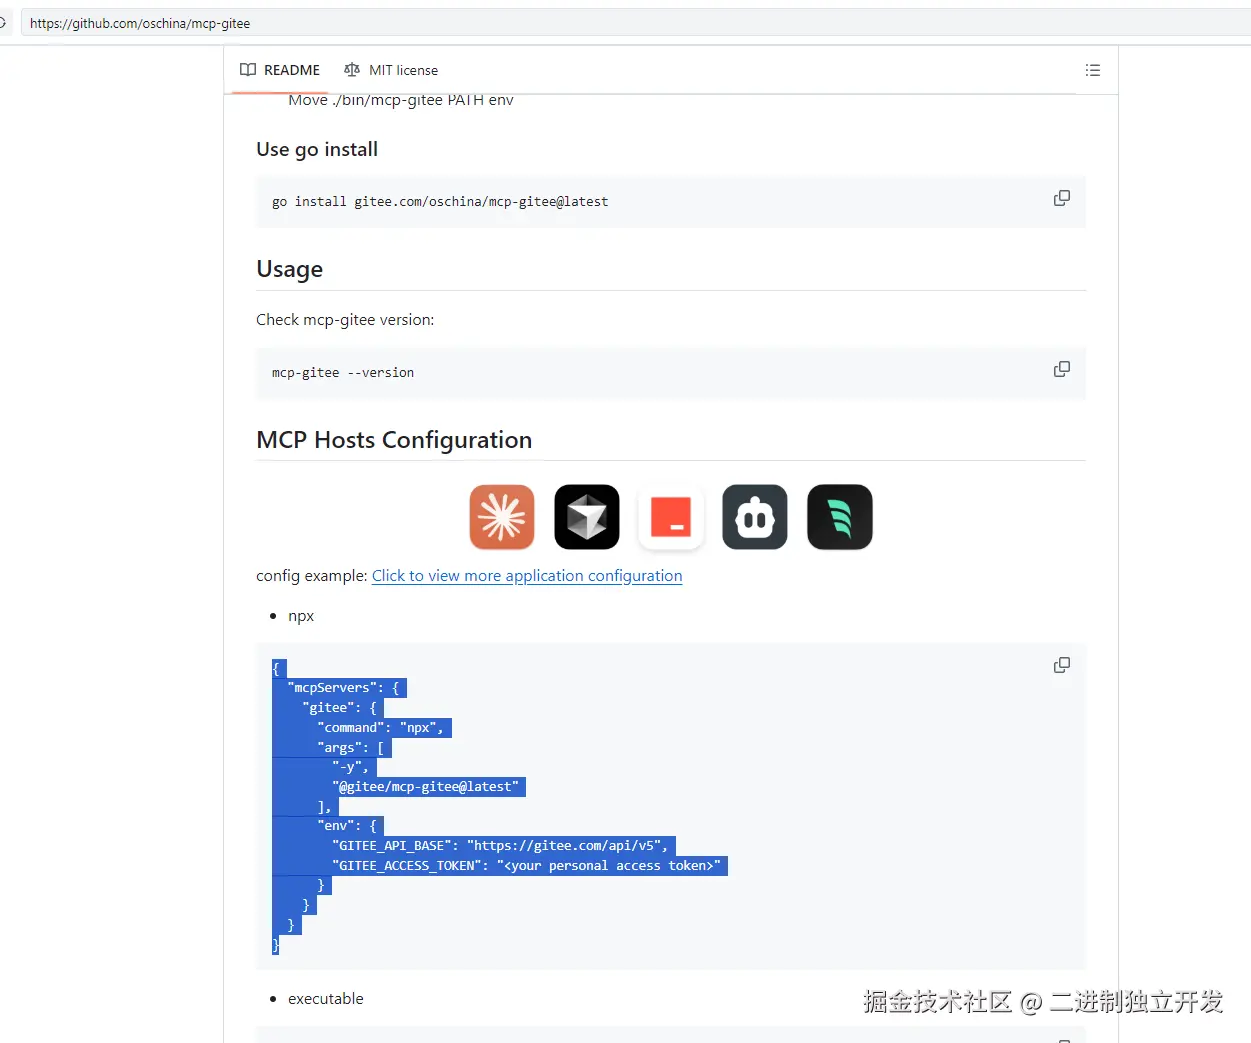The image size is (1251, 1043).
Task: Click the GITEE_ACCESS_TOKEN line in the config
Action: [526, 866]
